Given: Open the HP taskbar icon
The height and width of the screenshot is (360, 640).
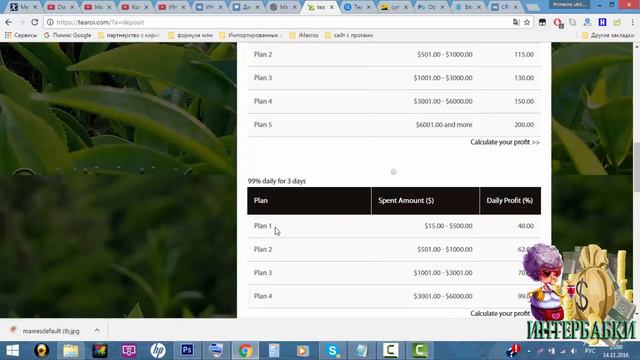Looking at the screenshot, I should [x=158, y=350].
